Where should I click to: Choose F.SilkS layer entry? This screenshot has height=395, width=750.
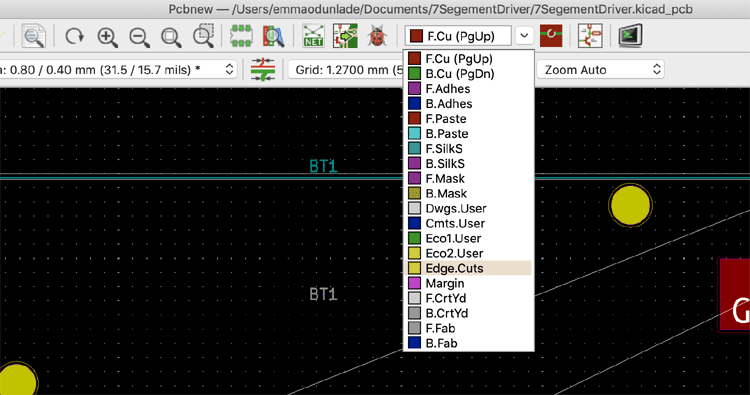tap(469, 149)
